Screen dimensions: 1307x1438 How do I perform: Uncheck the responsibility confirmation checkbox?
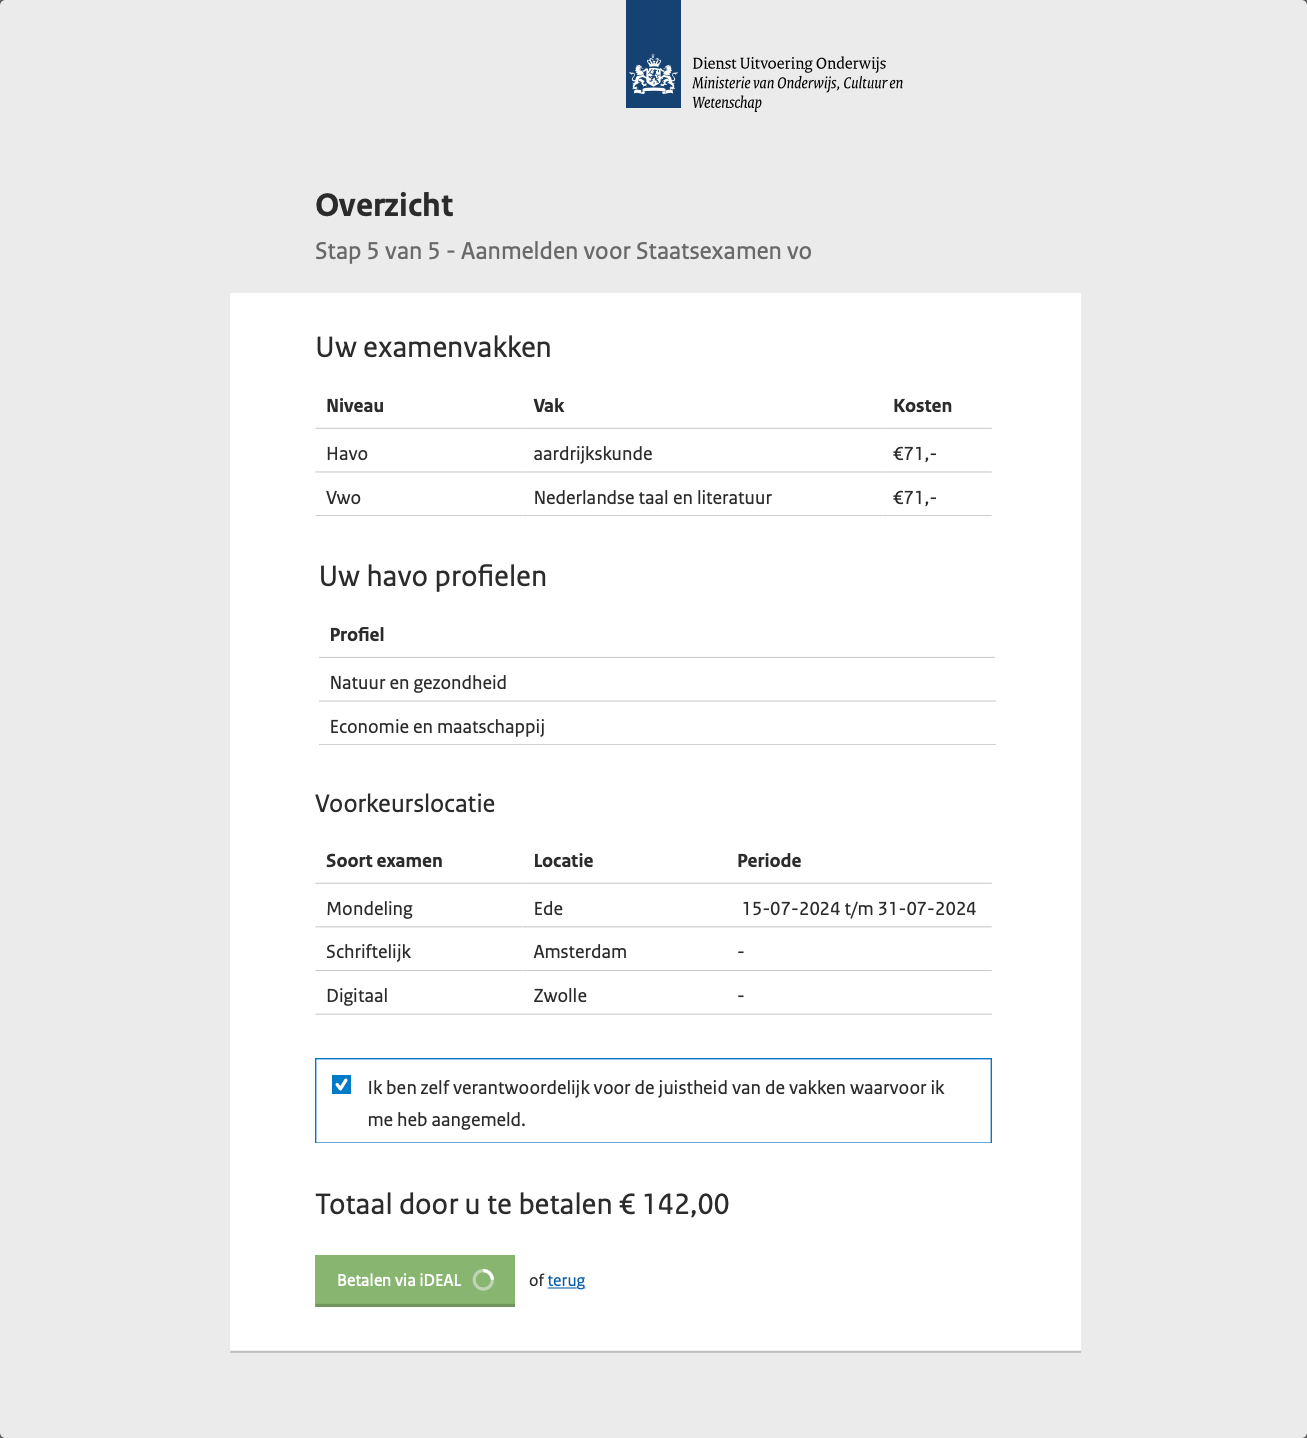click(342, 1085)
